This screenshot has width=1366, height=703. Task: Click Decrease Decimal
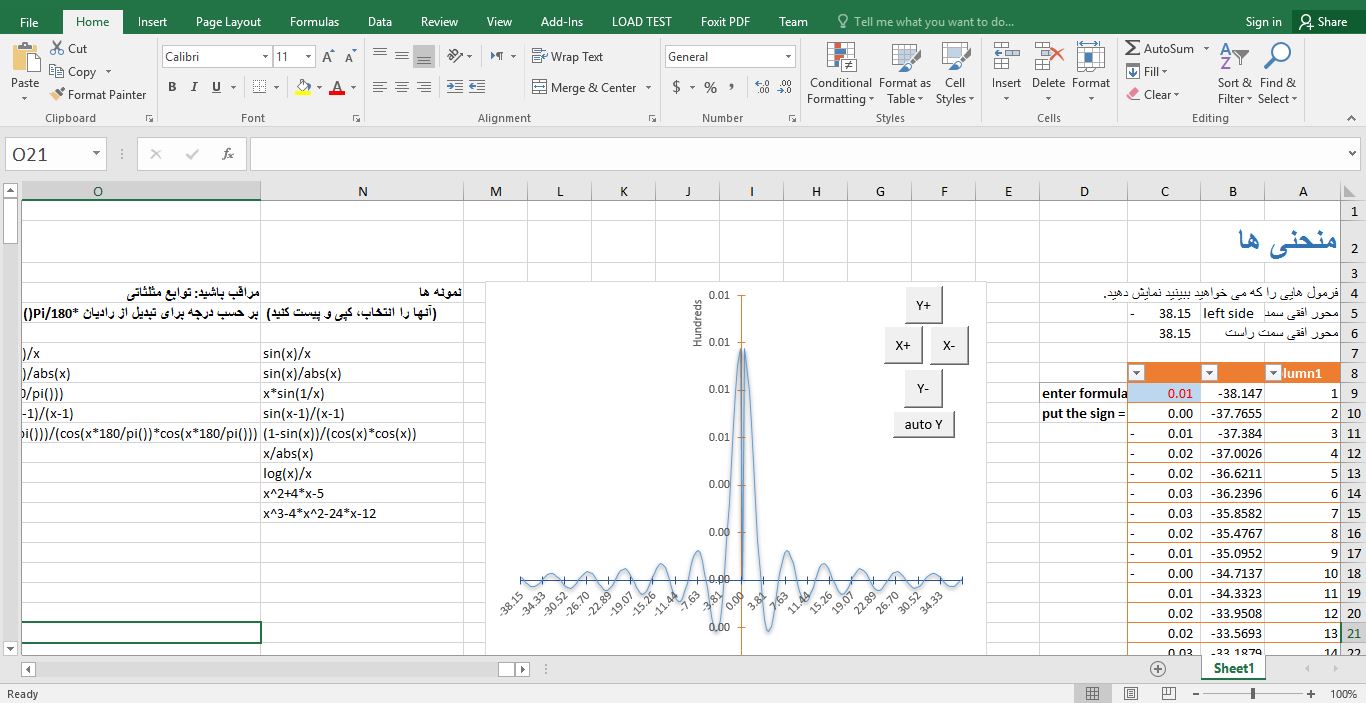point(786,87)
